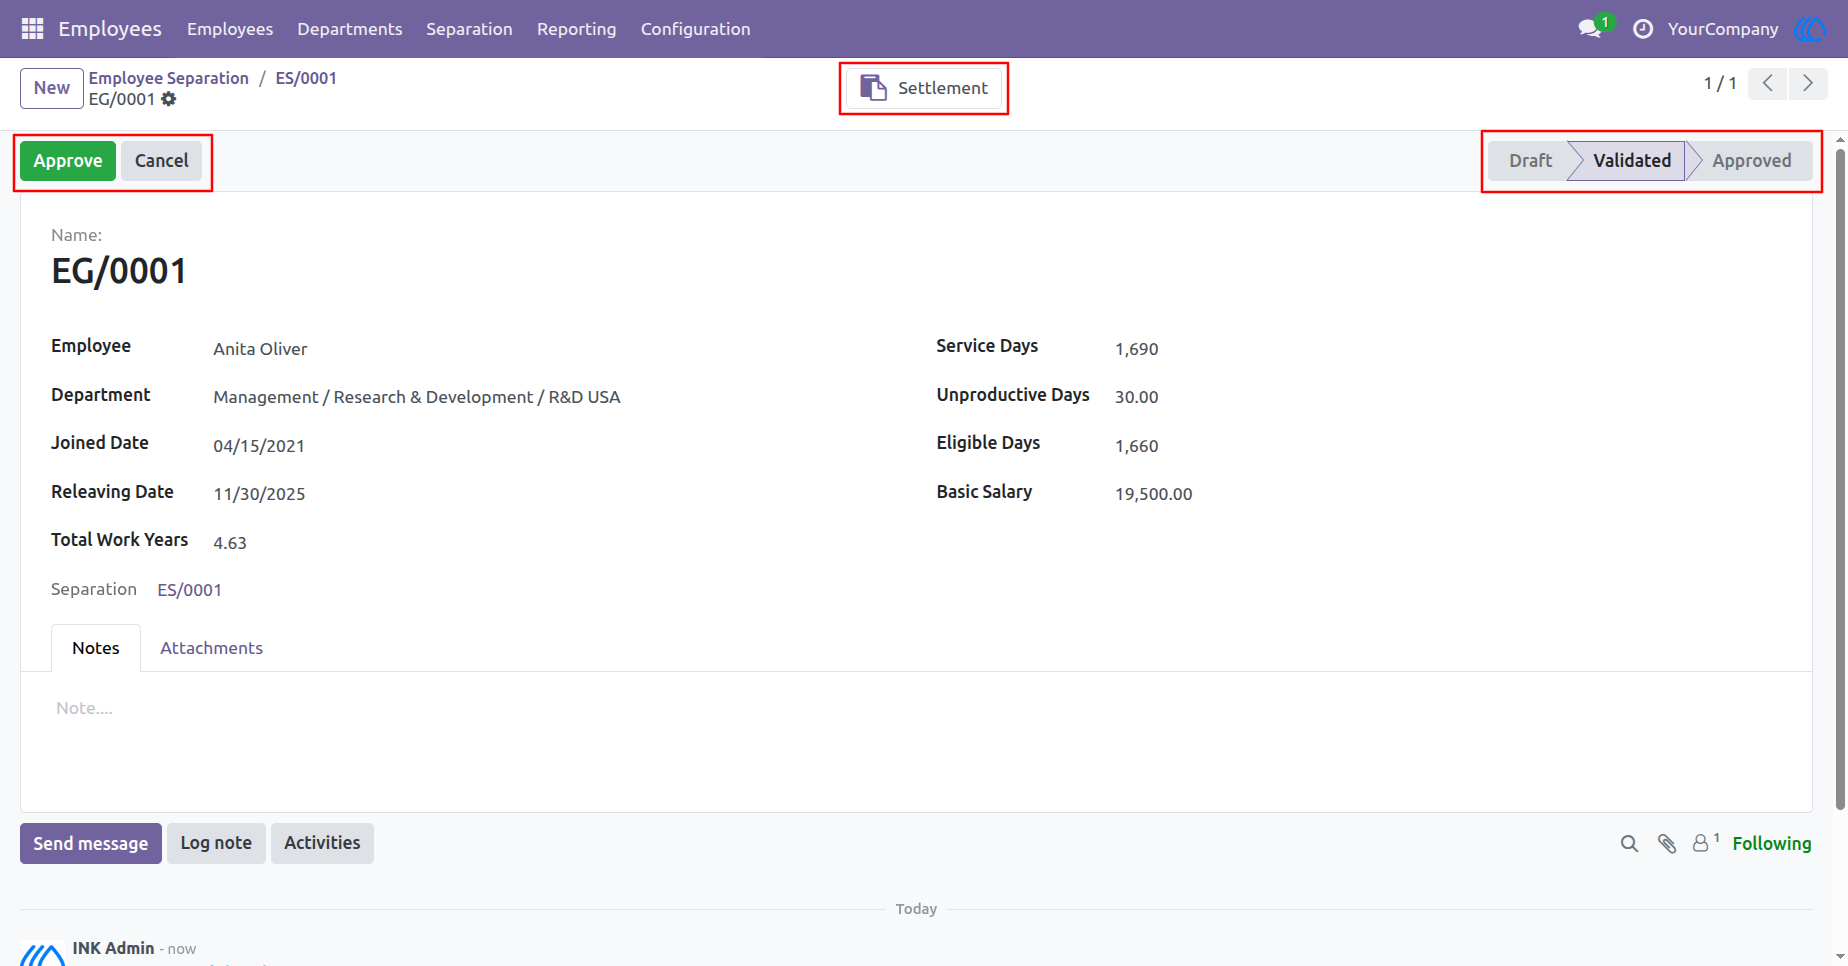Approve the settlement record
1848x966 pixels.
click(x=68, y=161)
